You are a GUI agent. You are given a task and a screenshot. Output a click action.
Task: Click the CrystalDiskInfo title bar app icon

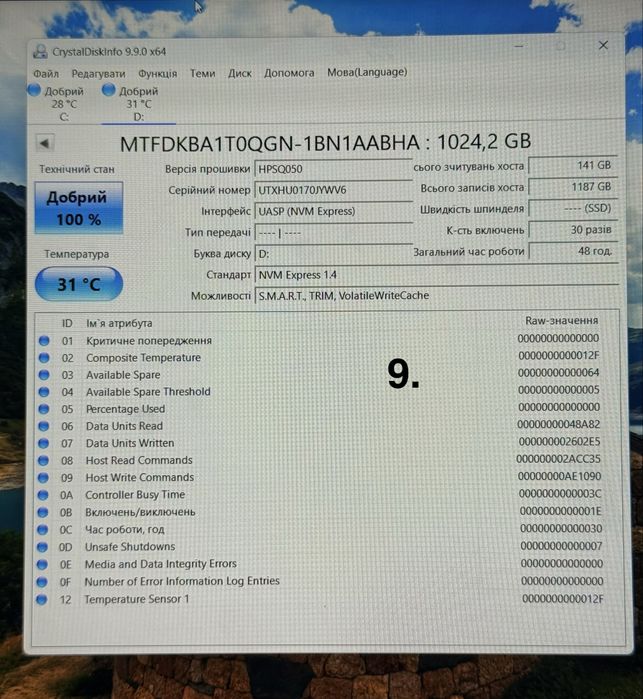[x=40, y=52]
